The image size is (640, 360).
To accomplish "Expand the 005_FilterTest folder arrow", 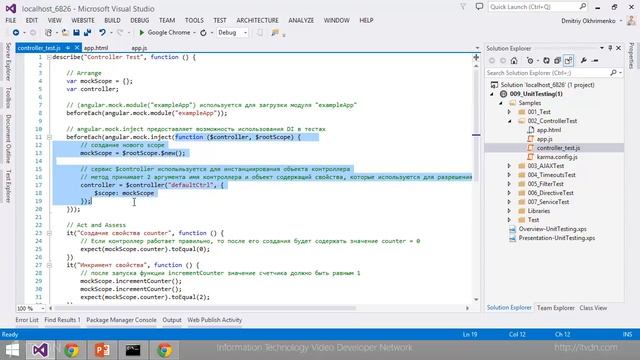I will (x=509, y=184).
